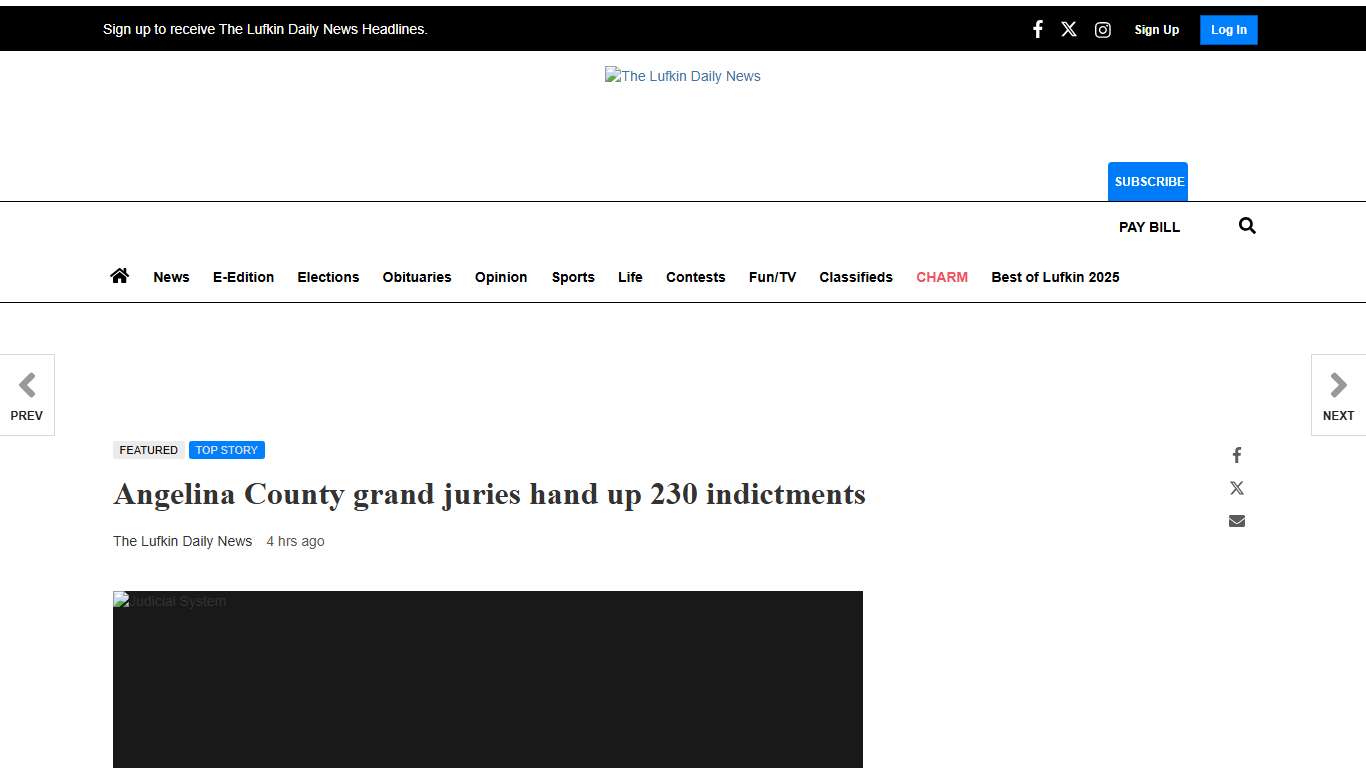Click the SUBSCRIBE button
The image size is (1366, 768).
pyautogui.click(x=1147, y=181)
